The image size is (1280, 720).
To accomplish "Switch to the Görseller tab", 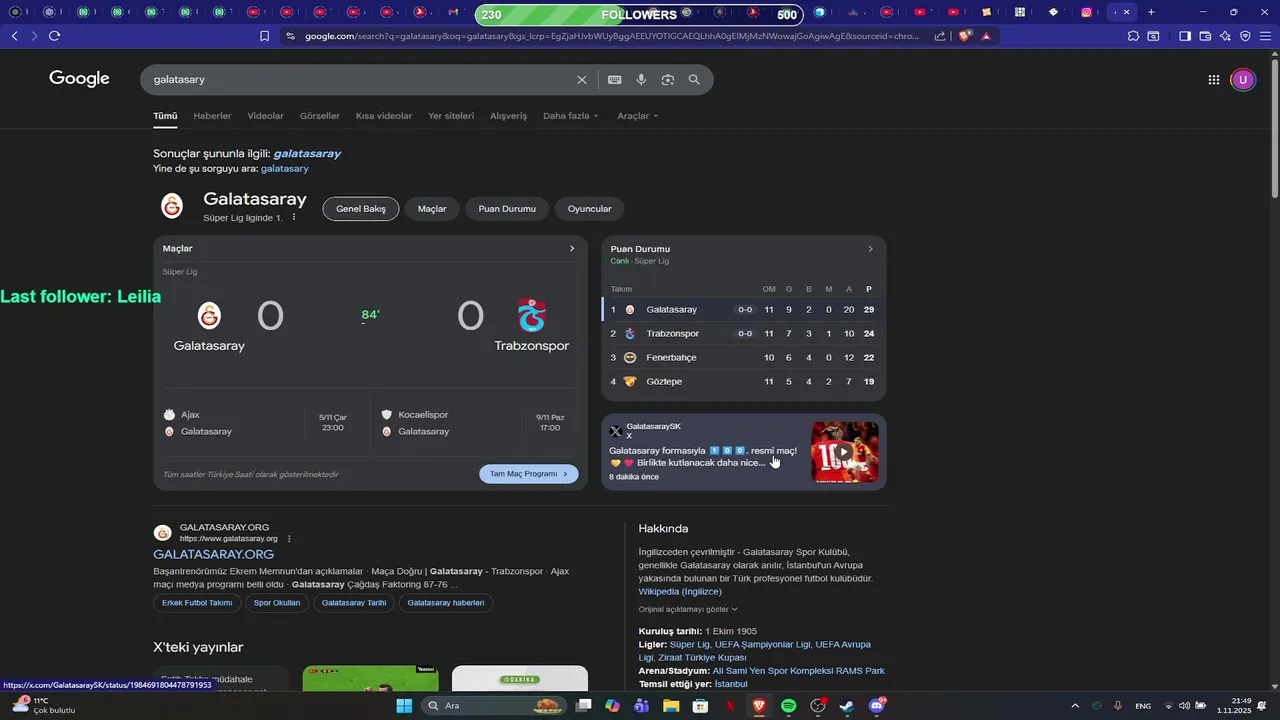I will [x=320, y=116].
